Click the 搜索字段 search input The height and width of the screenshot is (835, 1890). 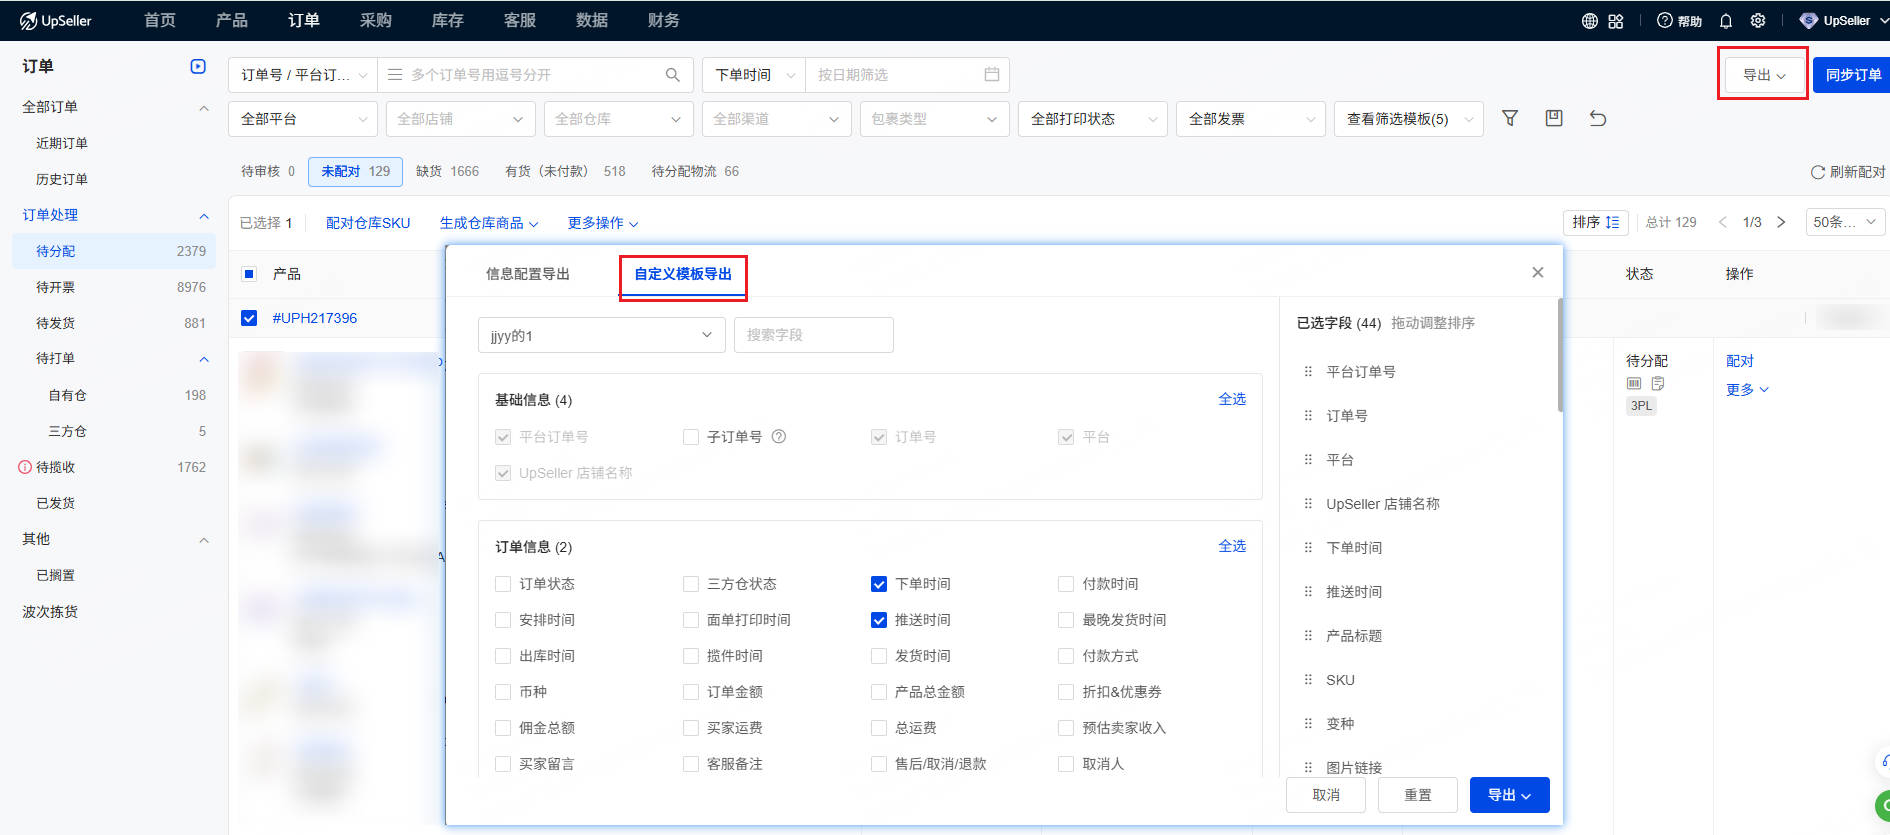point(813,335)
